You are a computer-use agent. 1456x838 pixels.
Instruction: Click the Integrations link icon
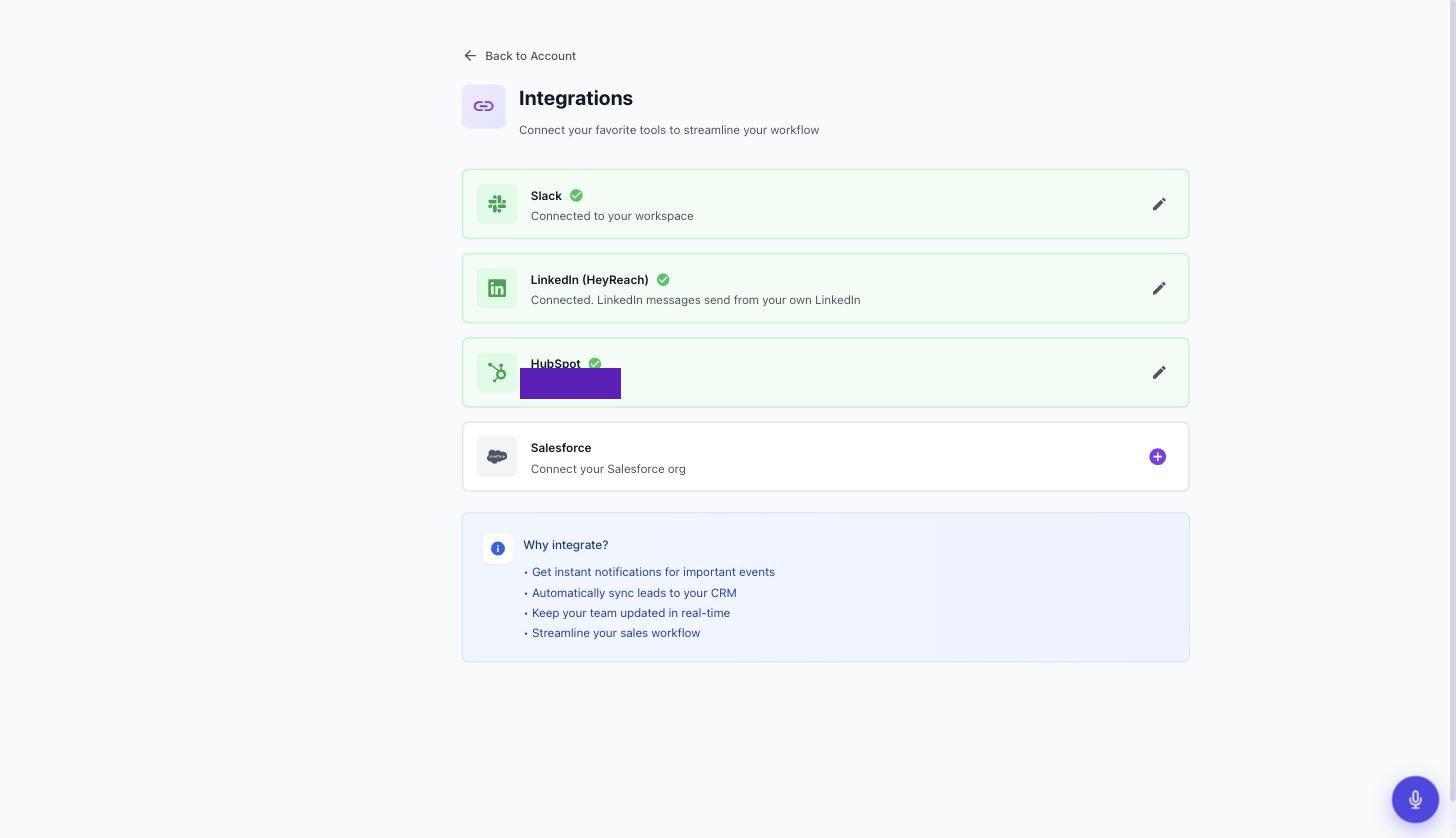[484, 106]
